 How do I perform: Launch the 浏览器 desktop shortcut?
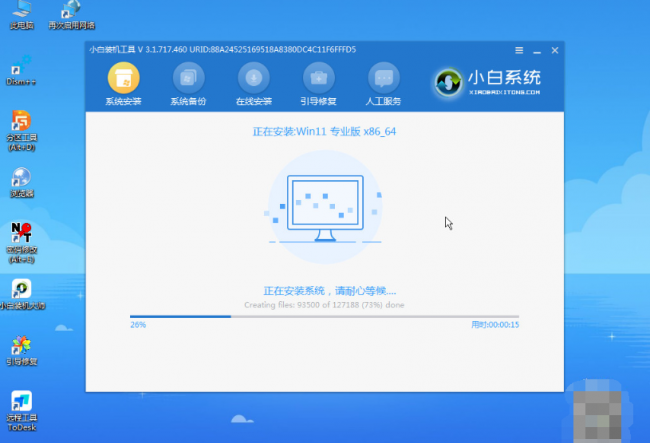(22, 182)
